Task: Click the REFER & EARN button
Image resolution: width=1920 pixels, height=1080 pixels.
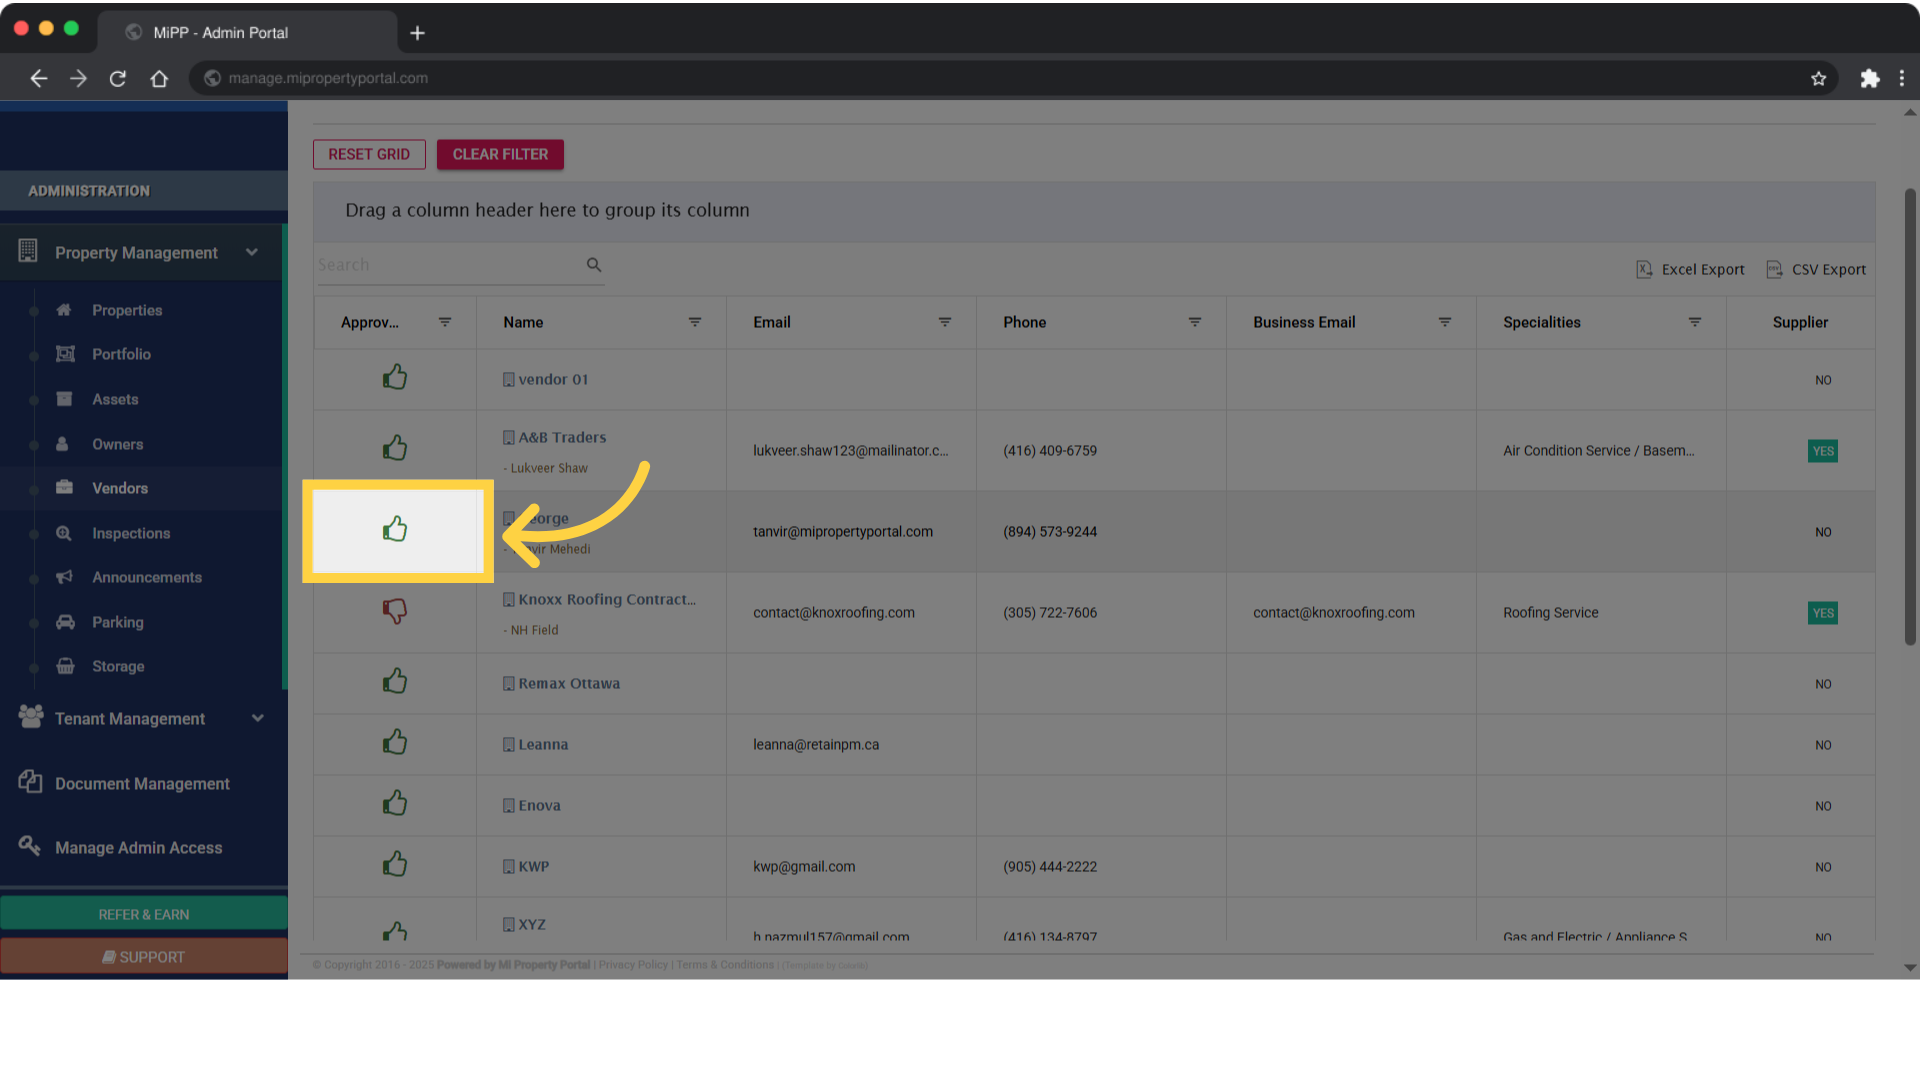Action: (x=144, y=914)
